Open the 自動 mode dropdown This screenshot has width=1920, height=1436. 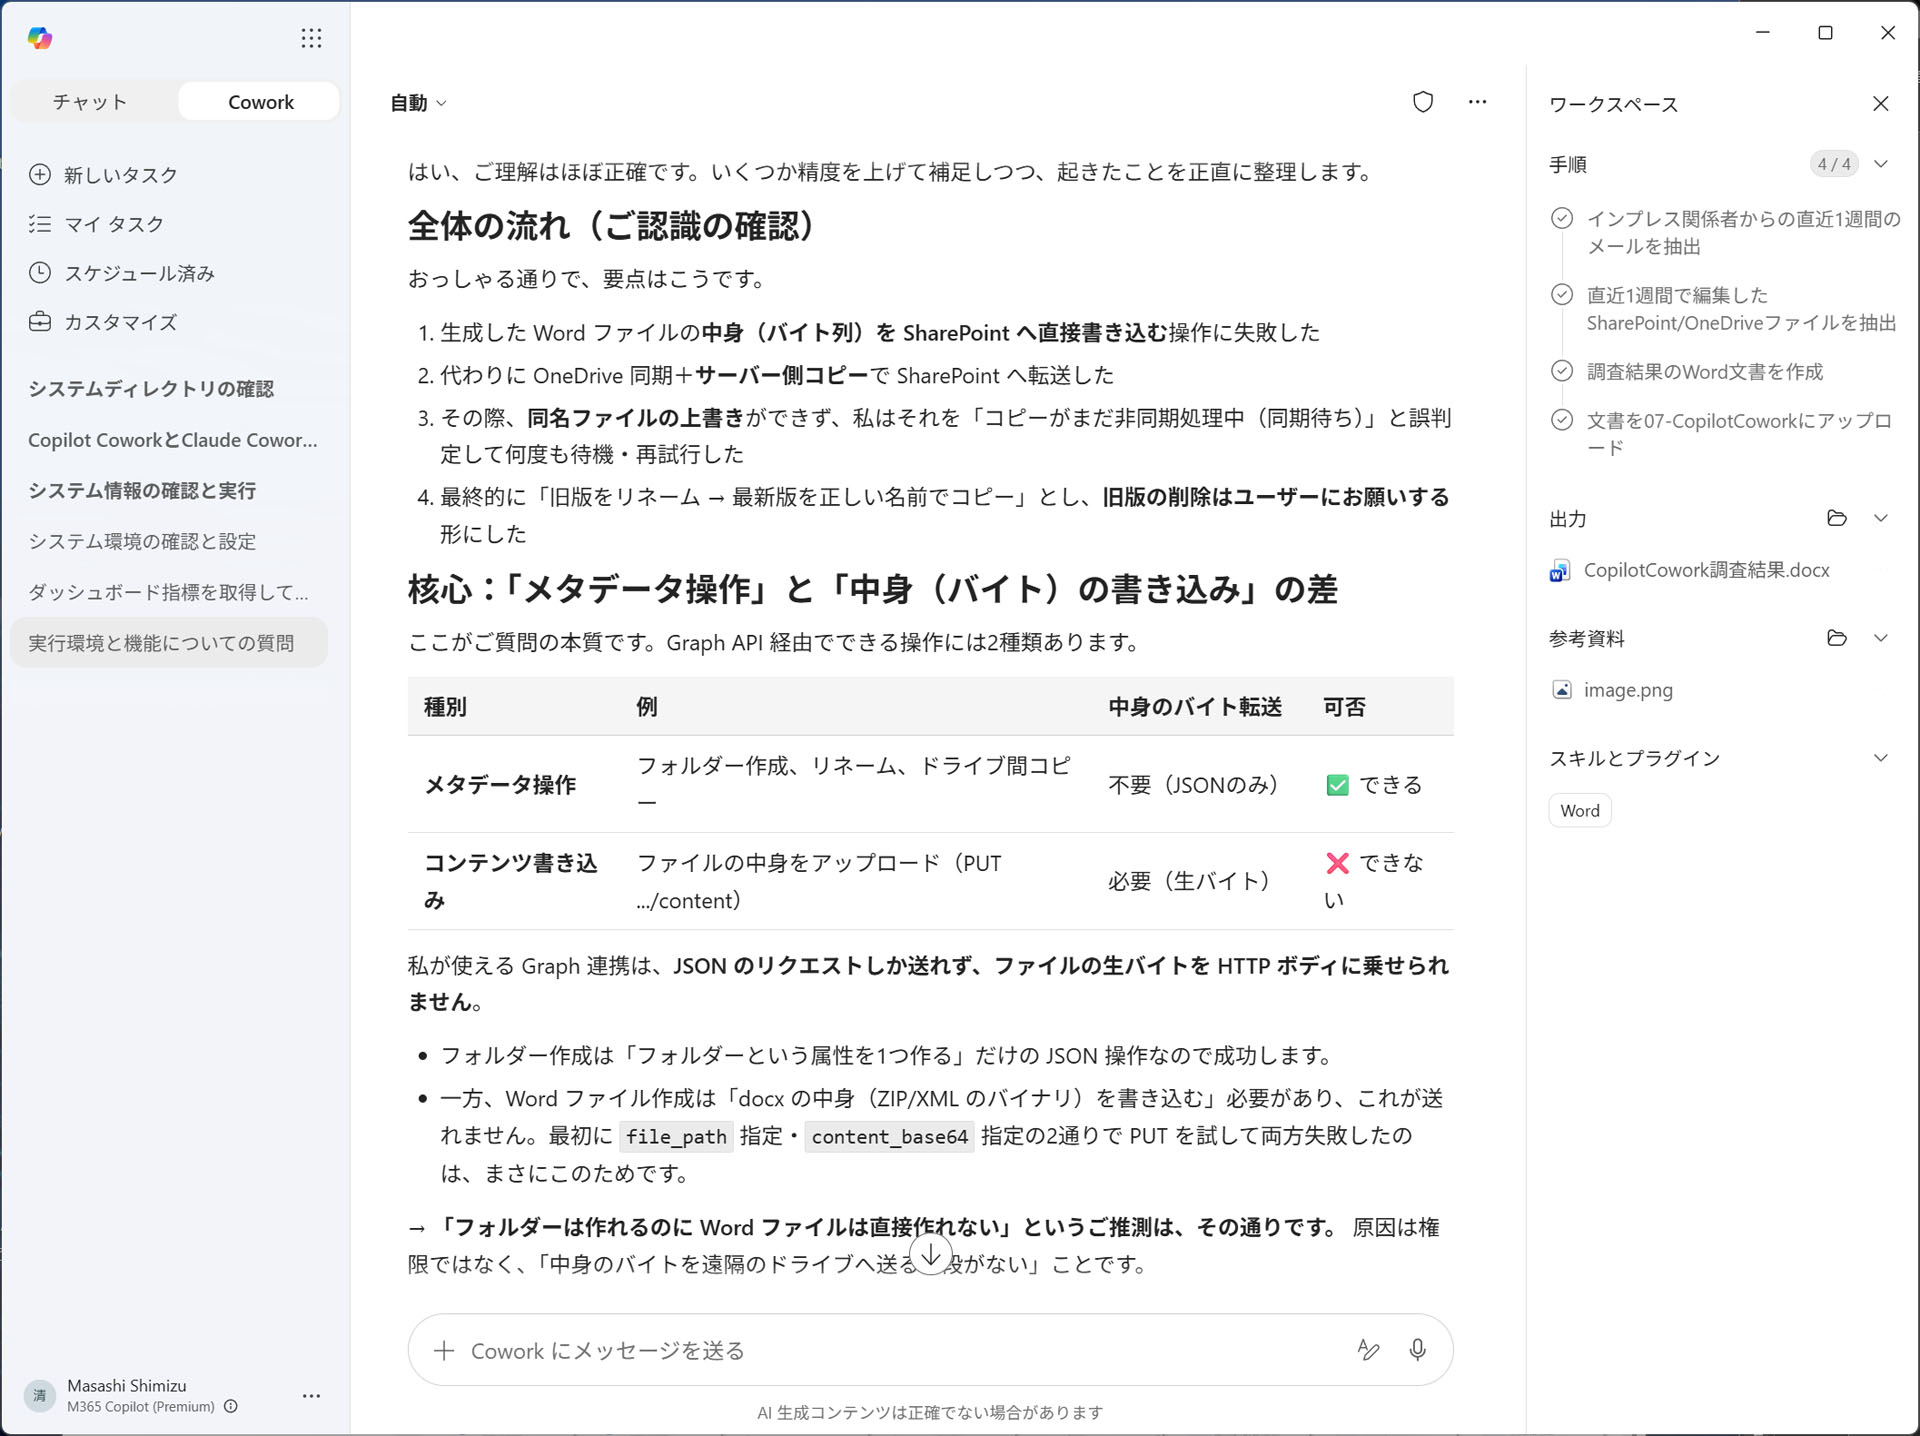pyautogui.click(x=418, y=103)
